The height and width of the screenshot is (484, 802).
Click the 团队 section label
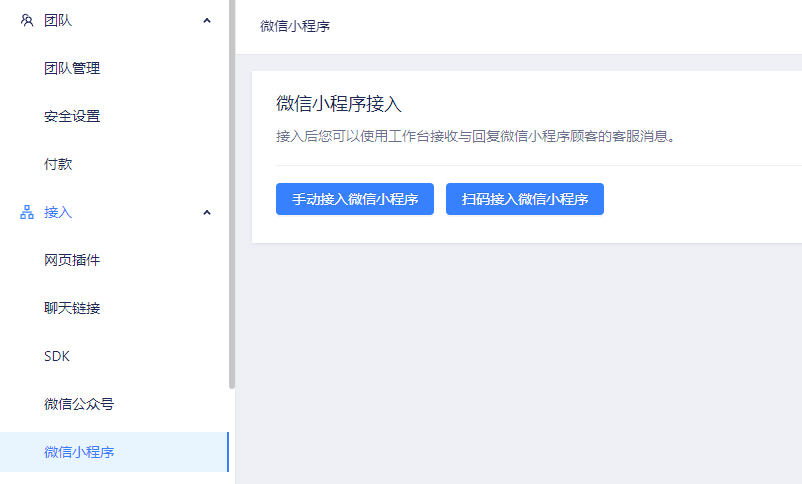[x=58, y=20]
